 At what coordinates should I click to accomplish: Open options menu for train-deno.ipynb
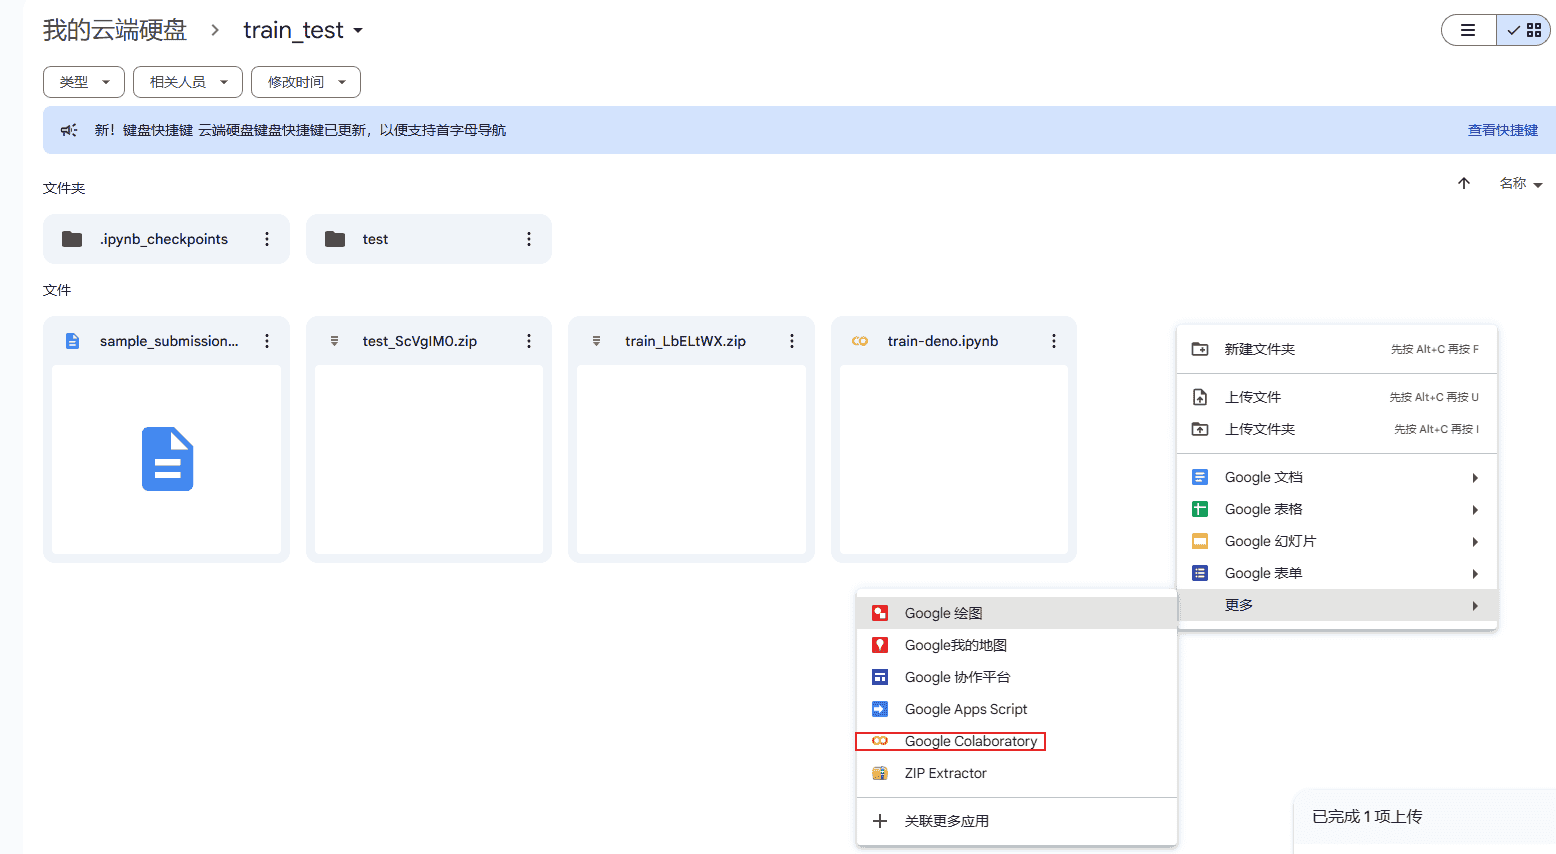pos(1053,340)
